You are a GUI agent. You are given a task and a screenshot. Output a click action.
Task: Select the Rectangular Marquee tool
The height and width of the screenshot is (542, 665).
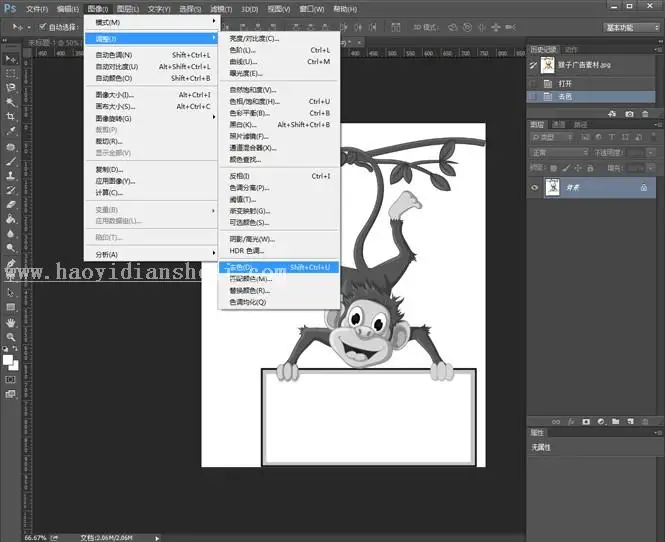point(11,73)
